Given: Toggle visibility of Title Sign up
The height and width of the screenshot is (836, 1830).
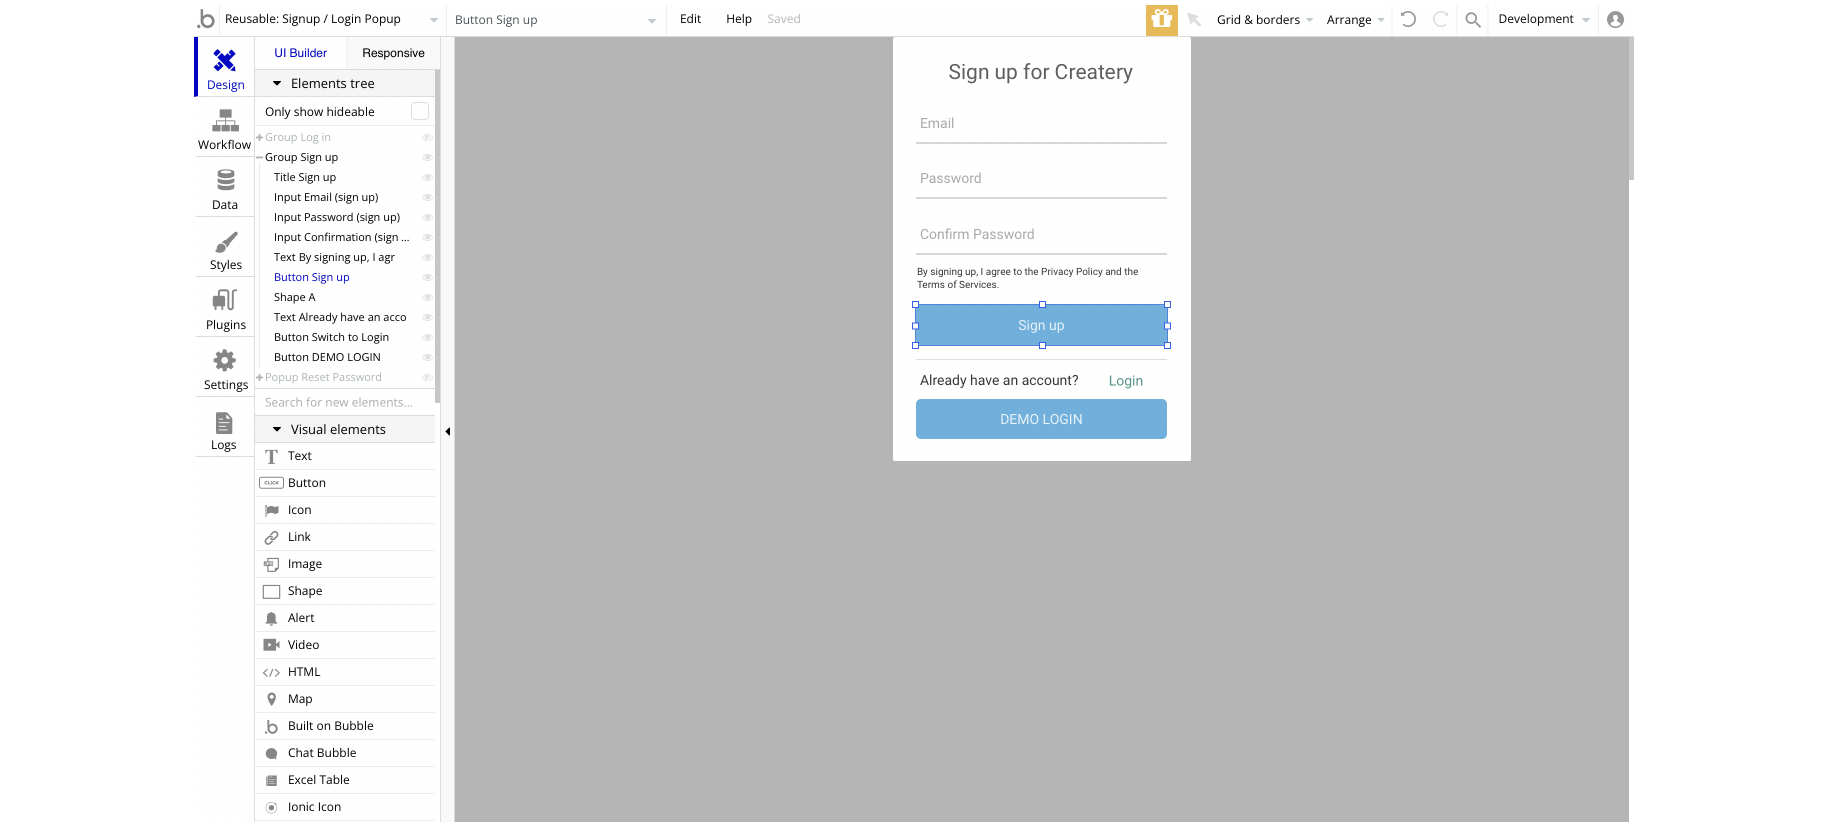Looking at the screenshot, I should pos(427,177).
